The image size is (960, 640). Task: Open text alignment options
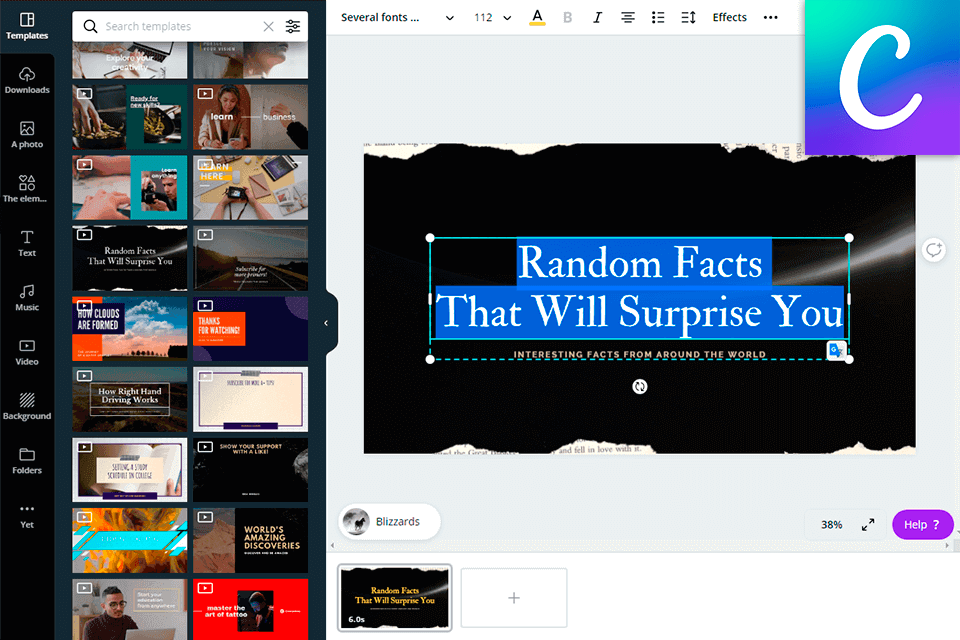pyautogui.click(x=628, y=17)
